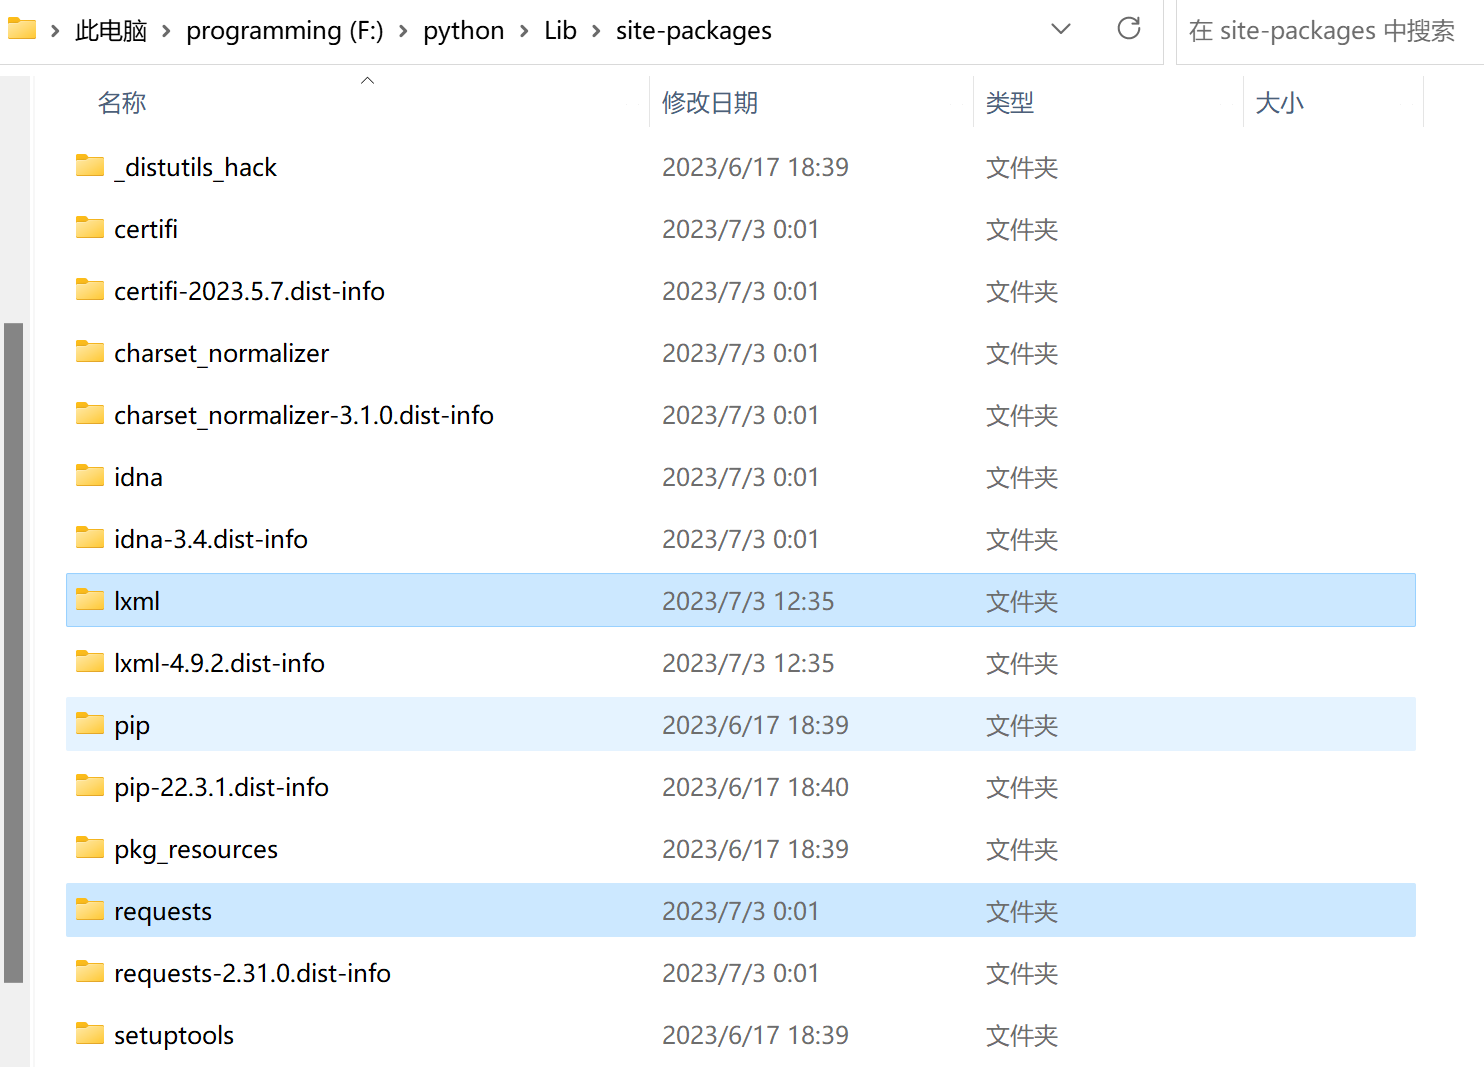This screenshot has height=1067, width=1484.
Task: Click the site-packages breadcrumb
Action: [x=694, y=31]
